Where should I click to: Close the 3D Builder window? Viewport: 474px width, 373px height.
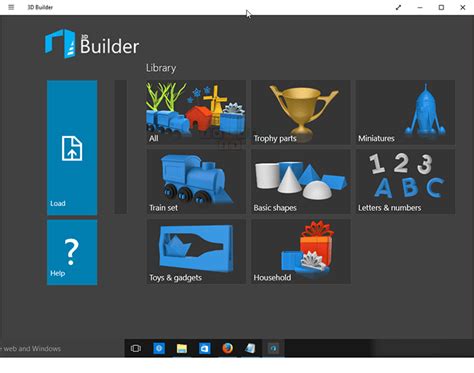[x=463, y=7]
